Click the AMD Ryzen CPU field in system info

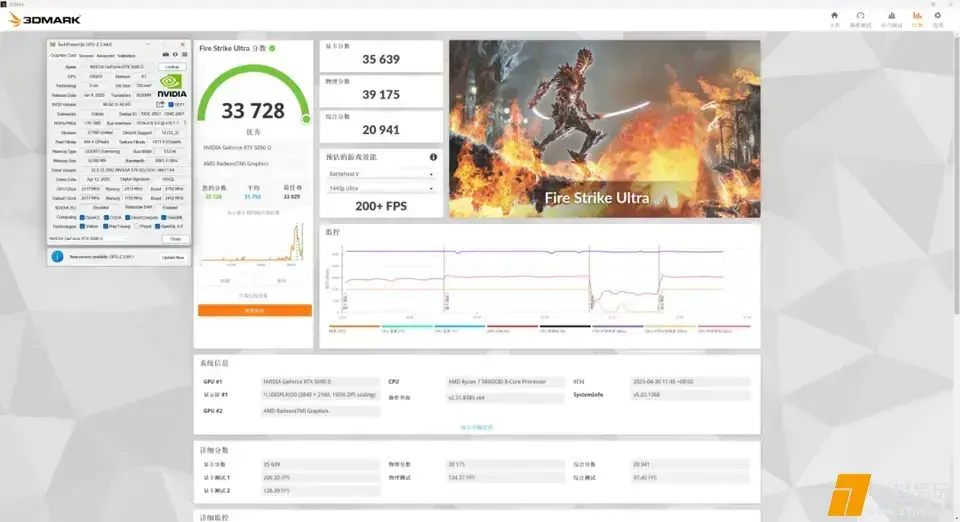click(504, 381)
